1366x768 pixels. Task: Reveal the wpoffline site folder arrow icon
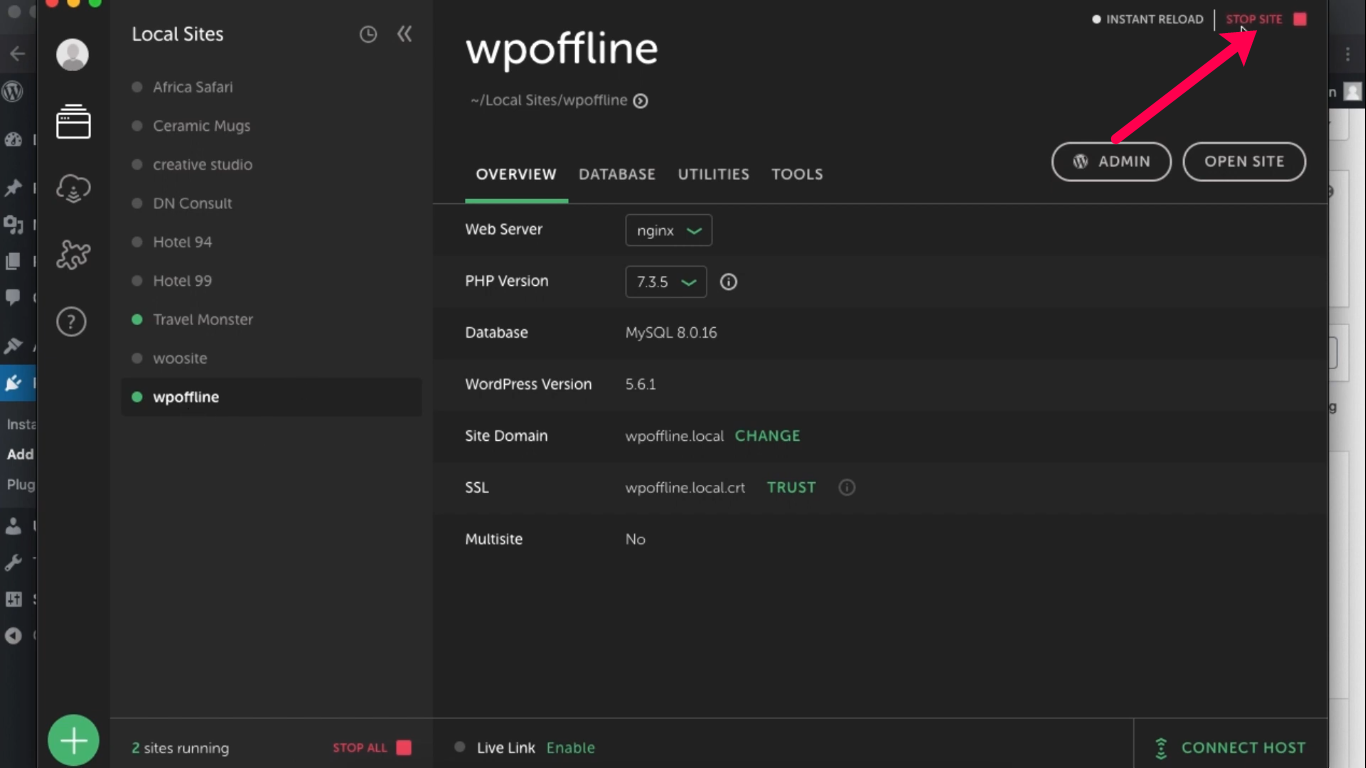pos(641,101)
